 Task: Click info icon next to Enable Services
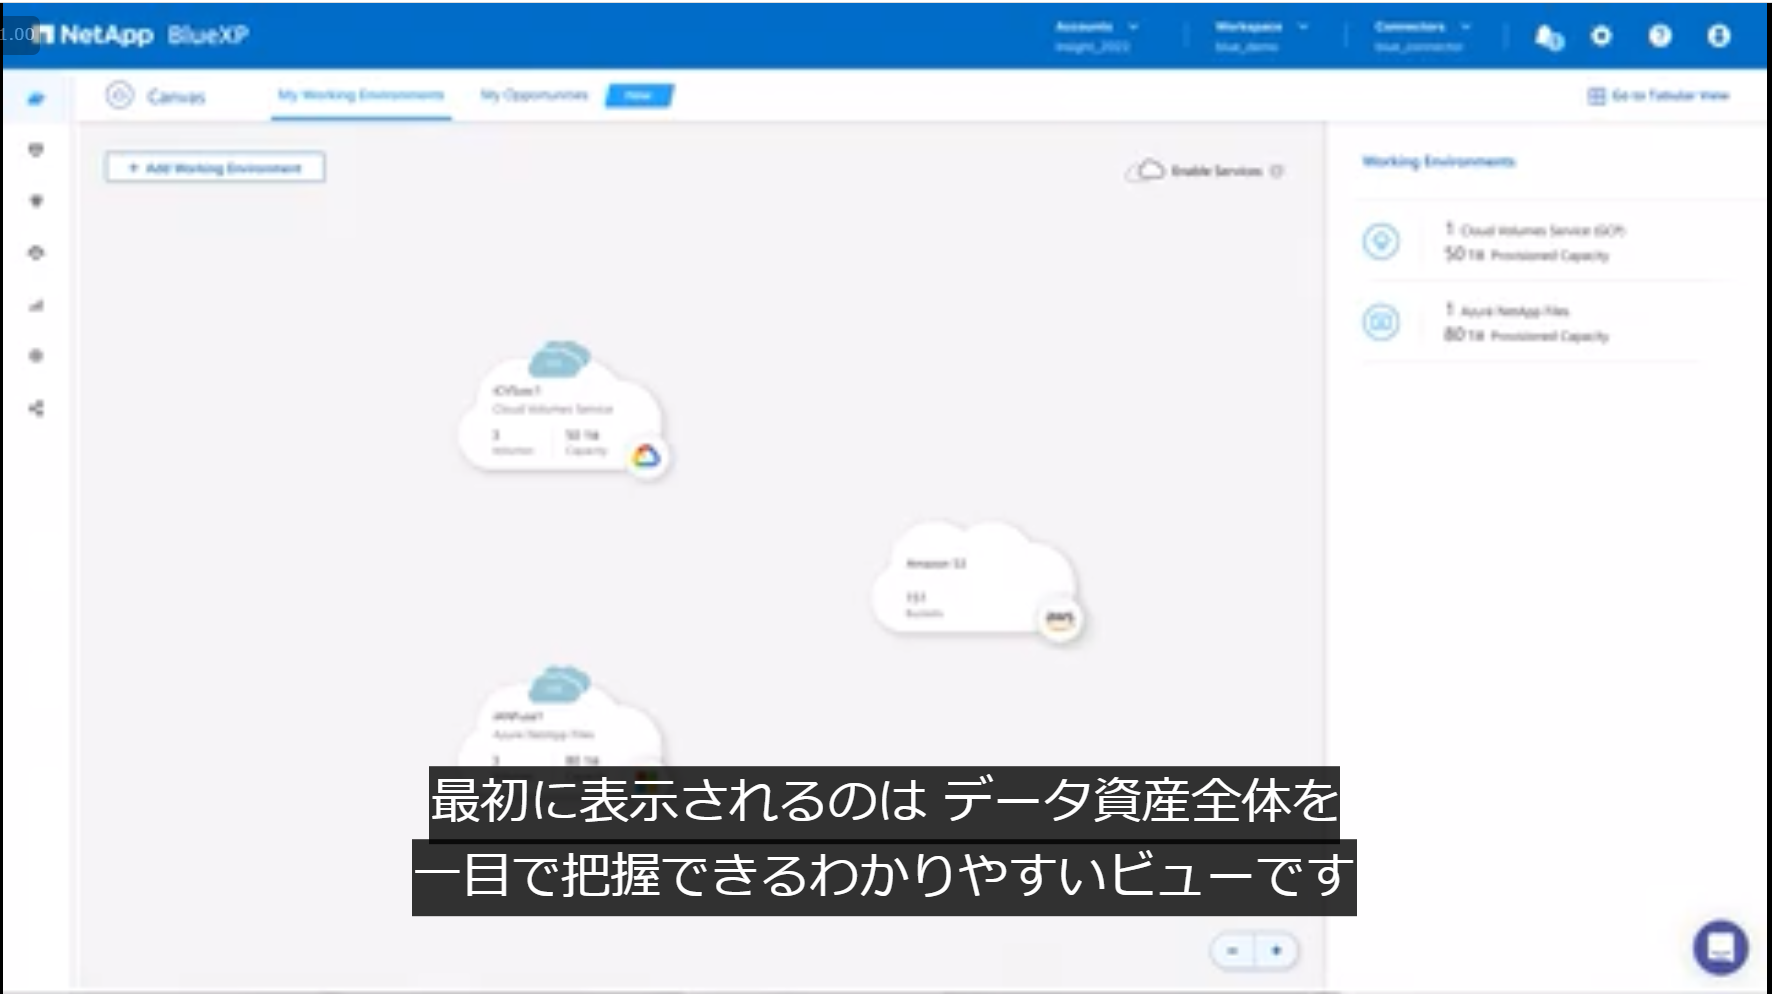1277,171
